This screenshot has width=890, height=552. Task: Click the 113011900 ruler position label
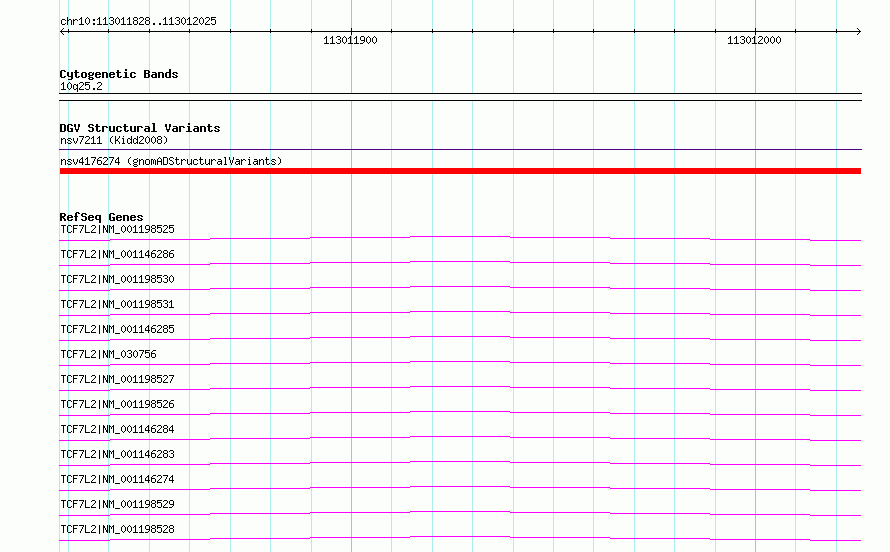350,40
